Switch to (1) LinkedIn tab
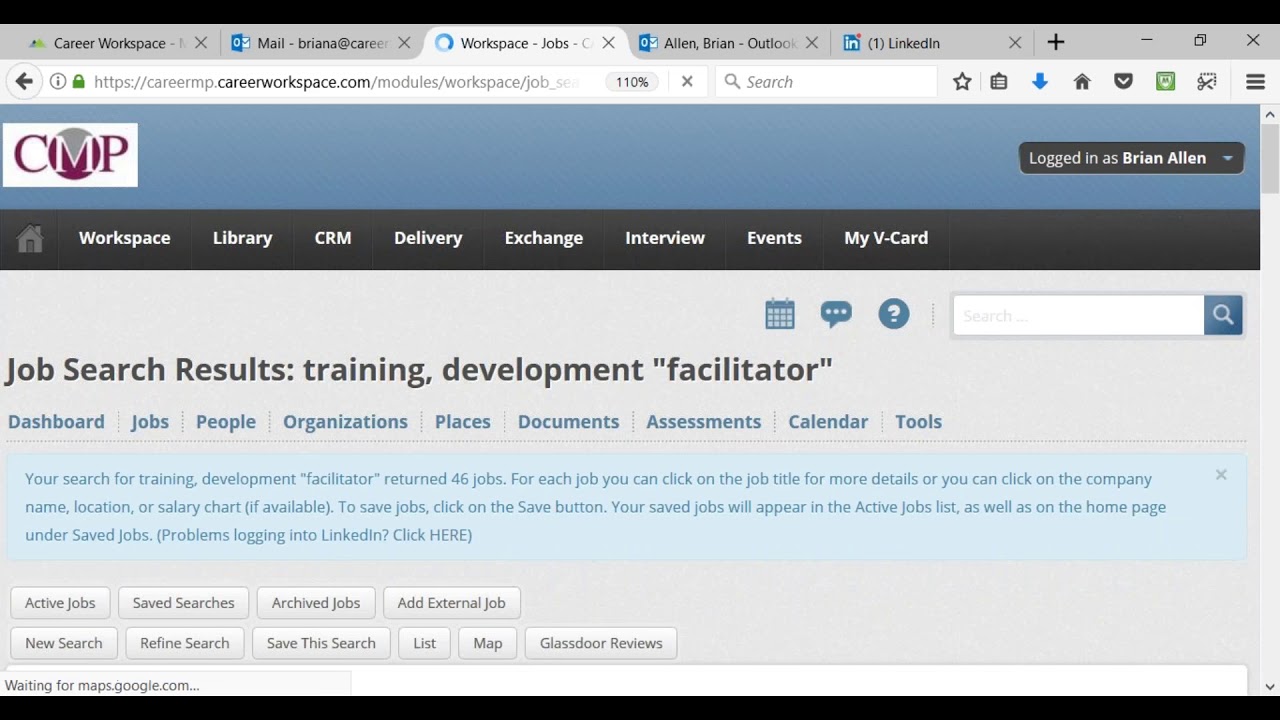 point(931,43)
